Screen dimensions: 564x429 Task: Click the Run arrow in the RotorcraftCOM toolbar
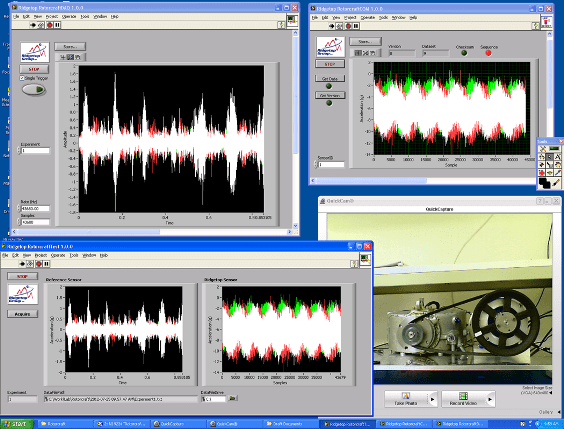click(x=332, y=26)
